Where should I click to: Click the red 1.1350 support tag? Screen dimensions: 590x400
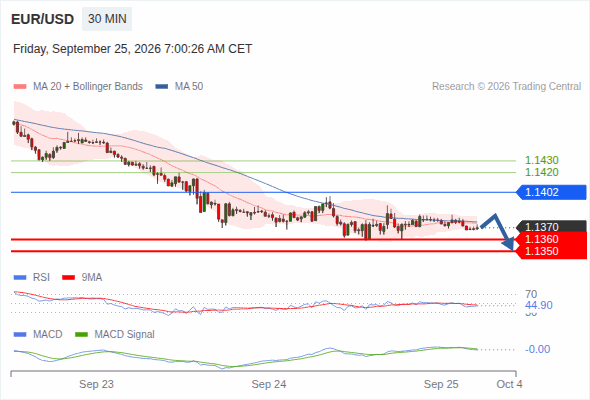(552, 252)
